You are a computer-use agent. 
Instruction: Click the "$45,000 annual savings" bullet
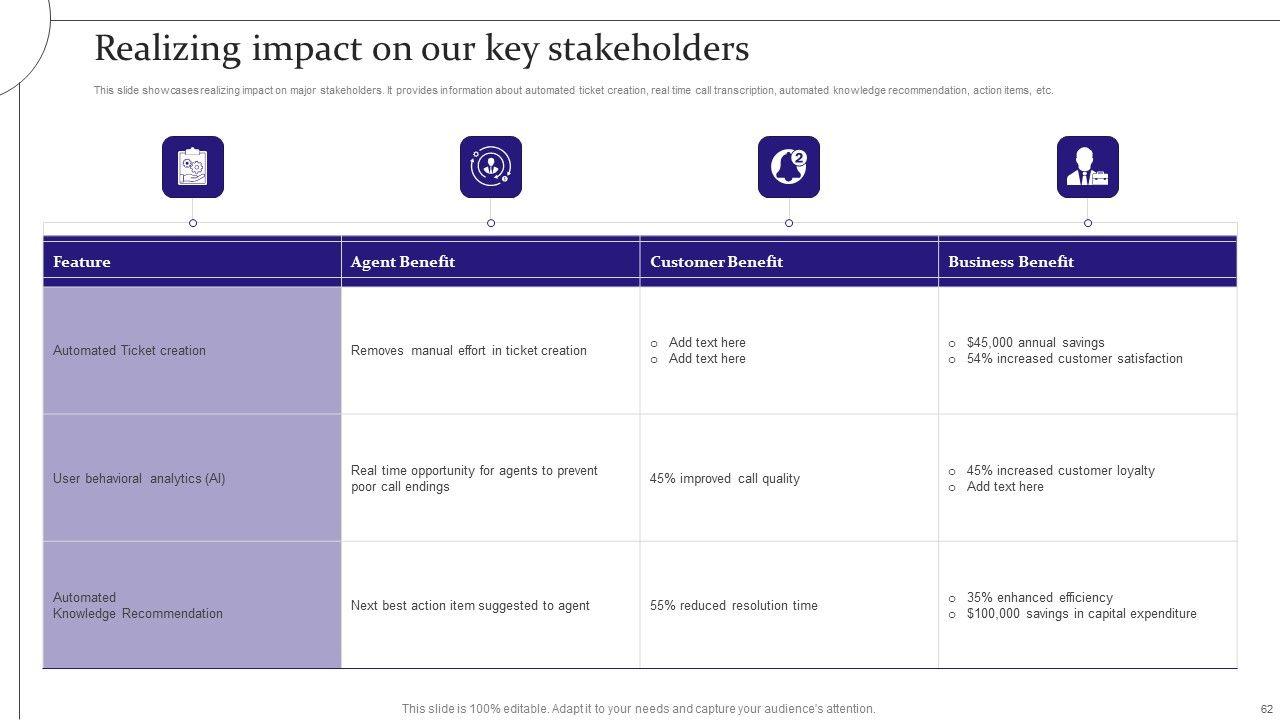click(1035, 343)
